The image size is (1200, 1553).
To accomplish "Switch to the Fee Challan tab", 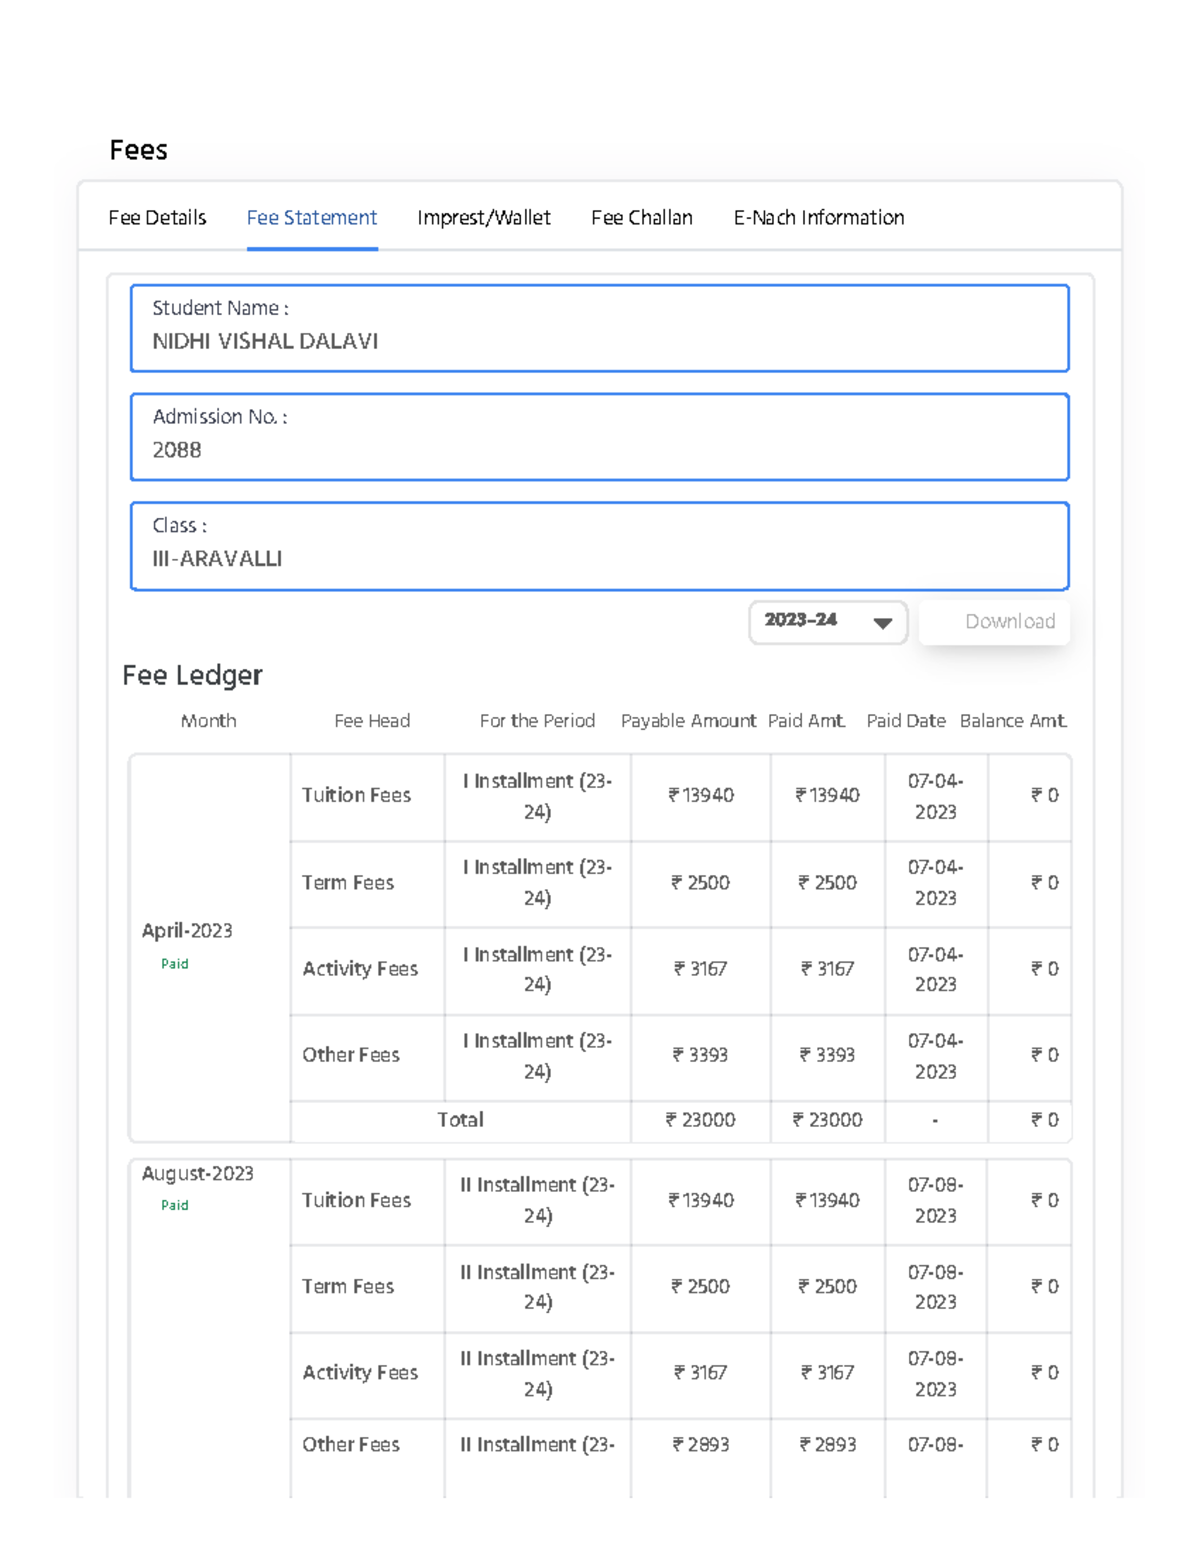I will coord(642,217).
